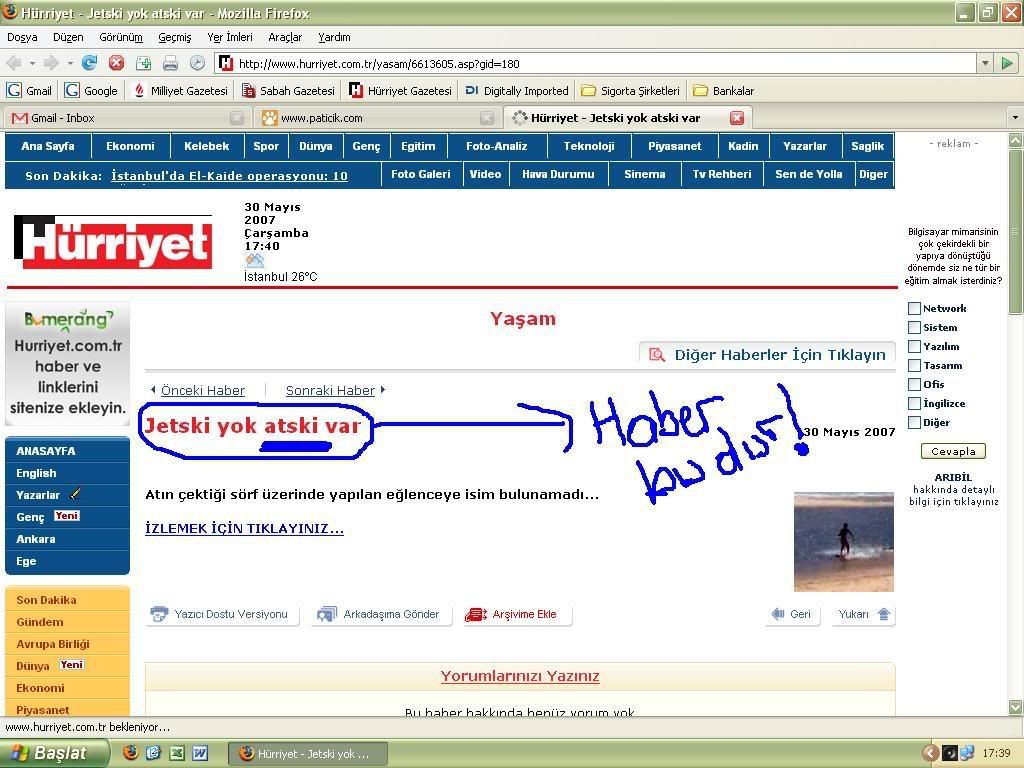Check the Network poll option

tap(914, 309)
